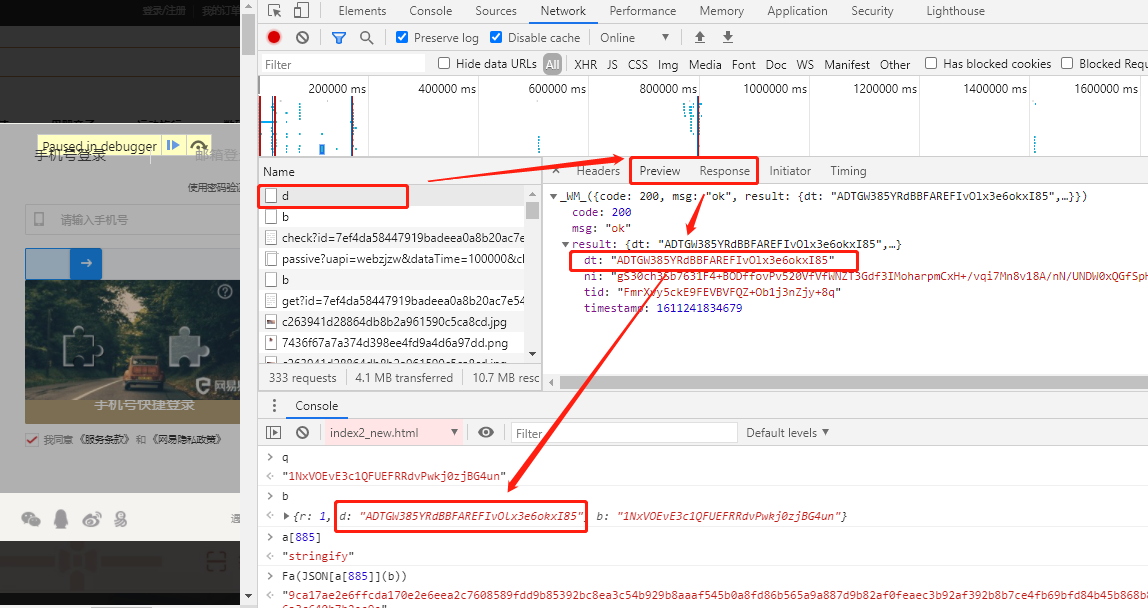Select the passive?uapi=webzjzw request
1148x608 pixels.
tap(393, 259)
